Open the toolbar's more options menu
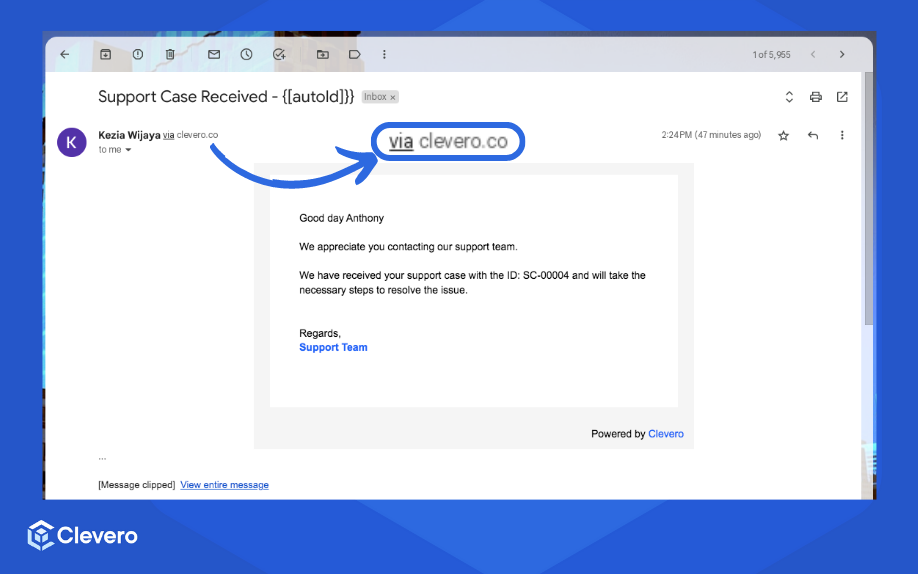The width and height of the screenshot is (918, 574). click(384, 54)
